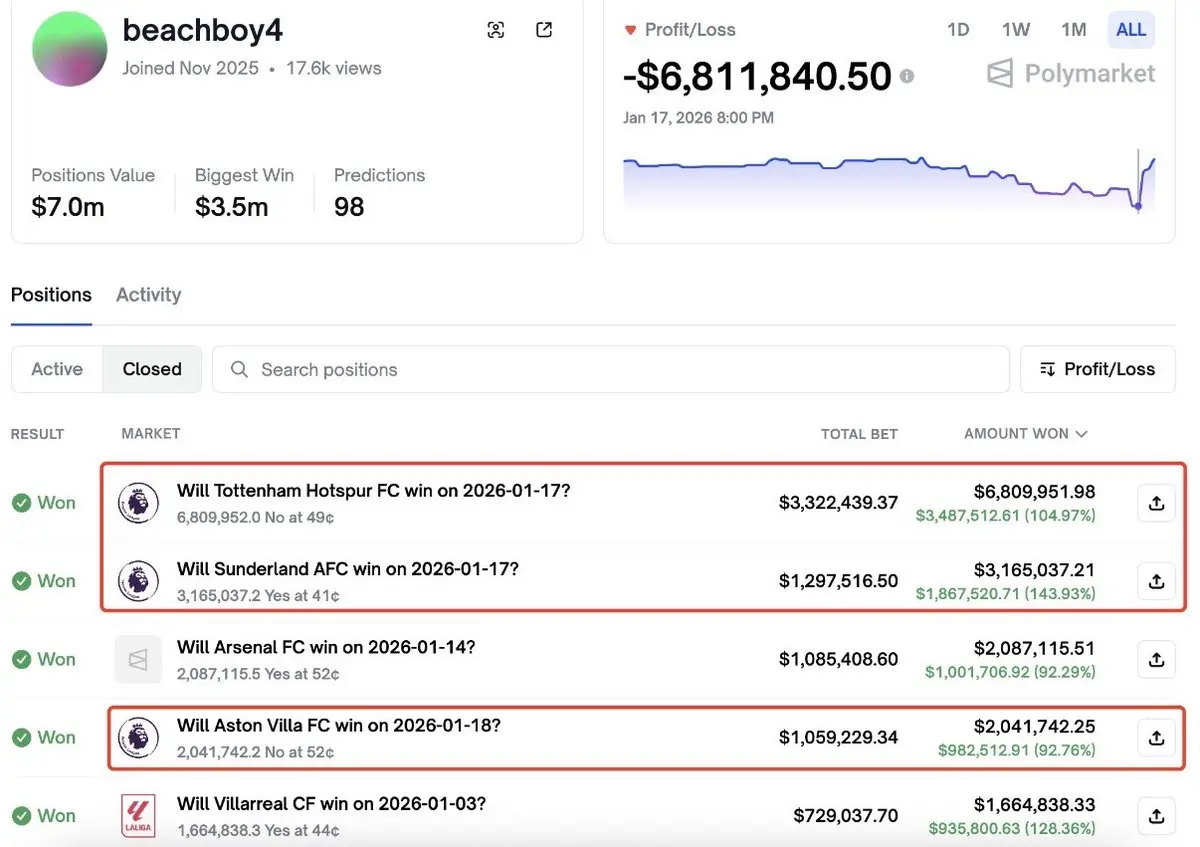Image resolution: width=1200 pixels, height=847 pixels.
Task: Open the Sunderland AFC market link
Action: click(348, 569)
